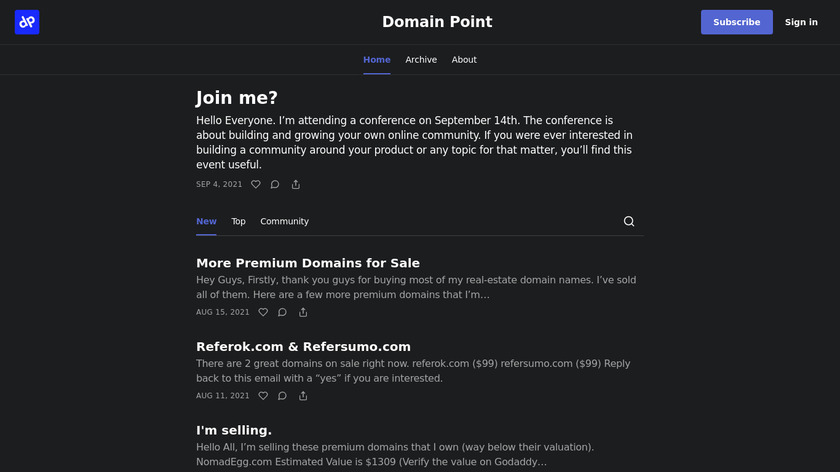This screenshot has width=840, height=472.
Task: Show the Community tab
Action: point(284,221)
